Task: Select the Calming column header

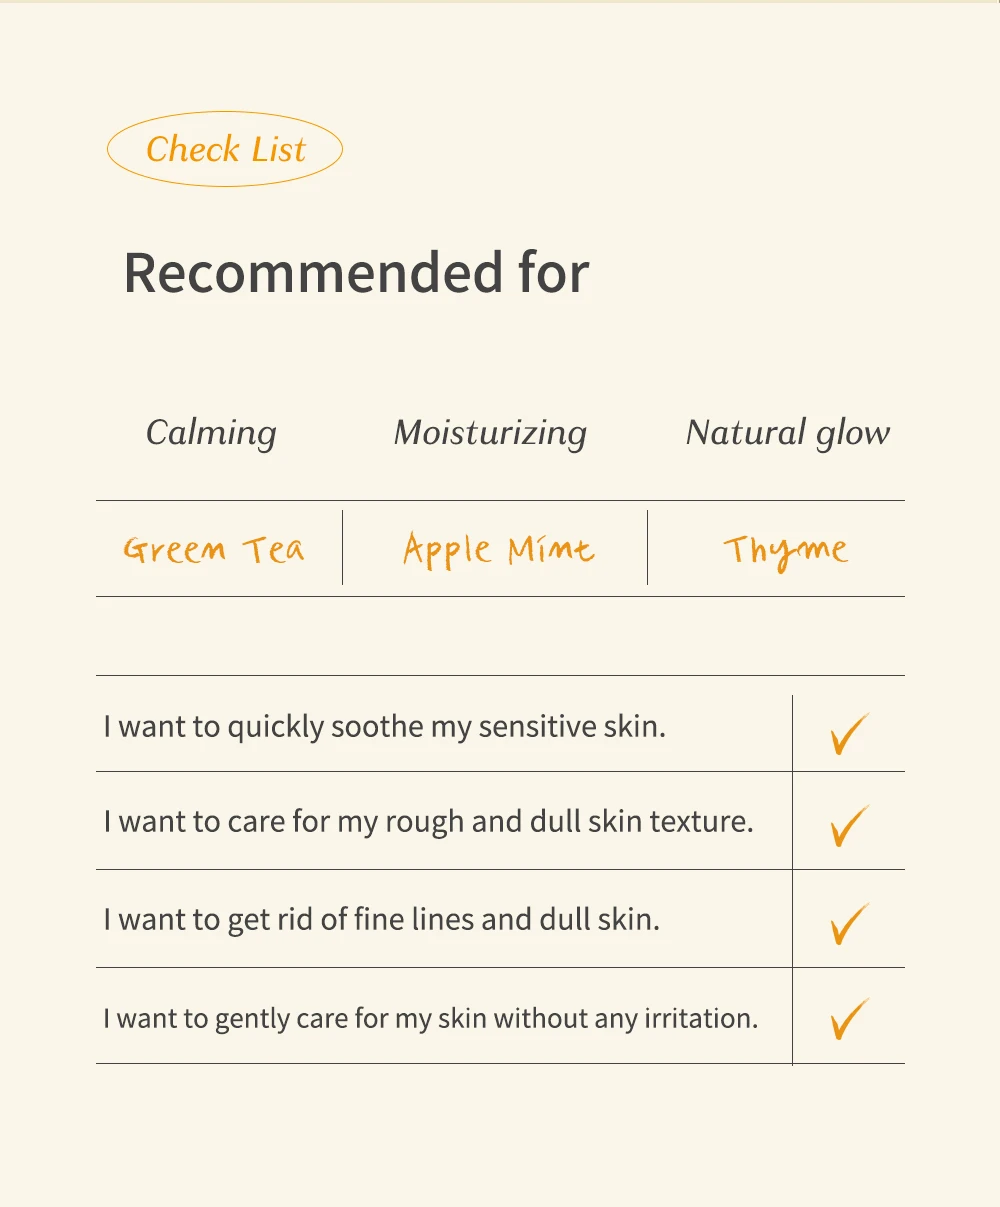Action: point(211,433)
